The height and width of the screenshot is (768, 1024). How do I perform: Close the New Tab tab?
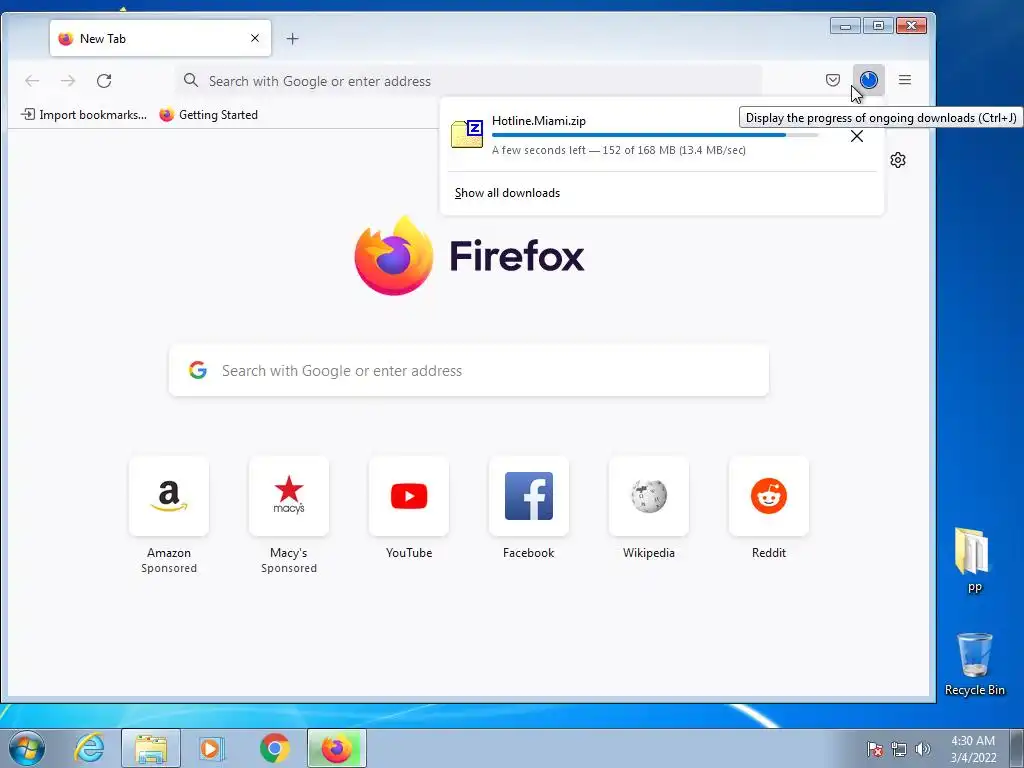[255, 39]
